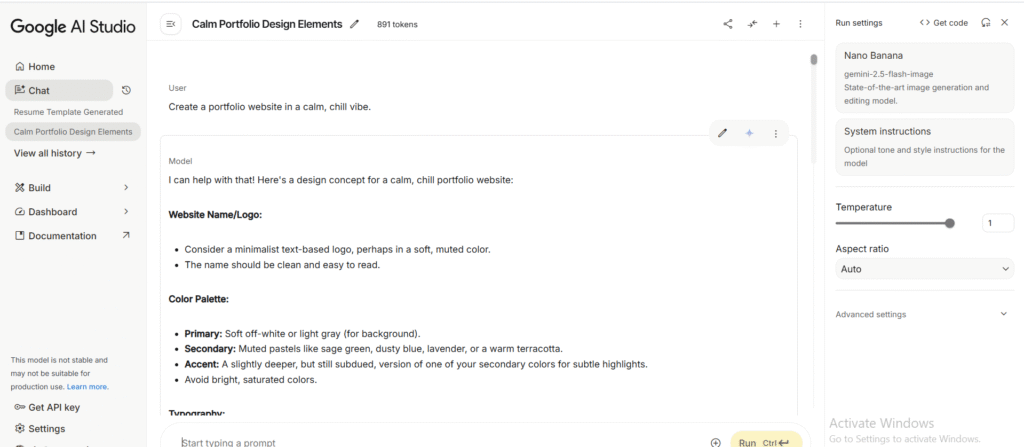
Task: Start a new chat with plus icon
Action: tap(776, 24)
